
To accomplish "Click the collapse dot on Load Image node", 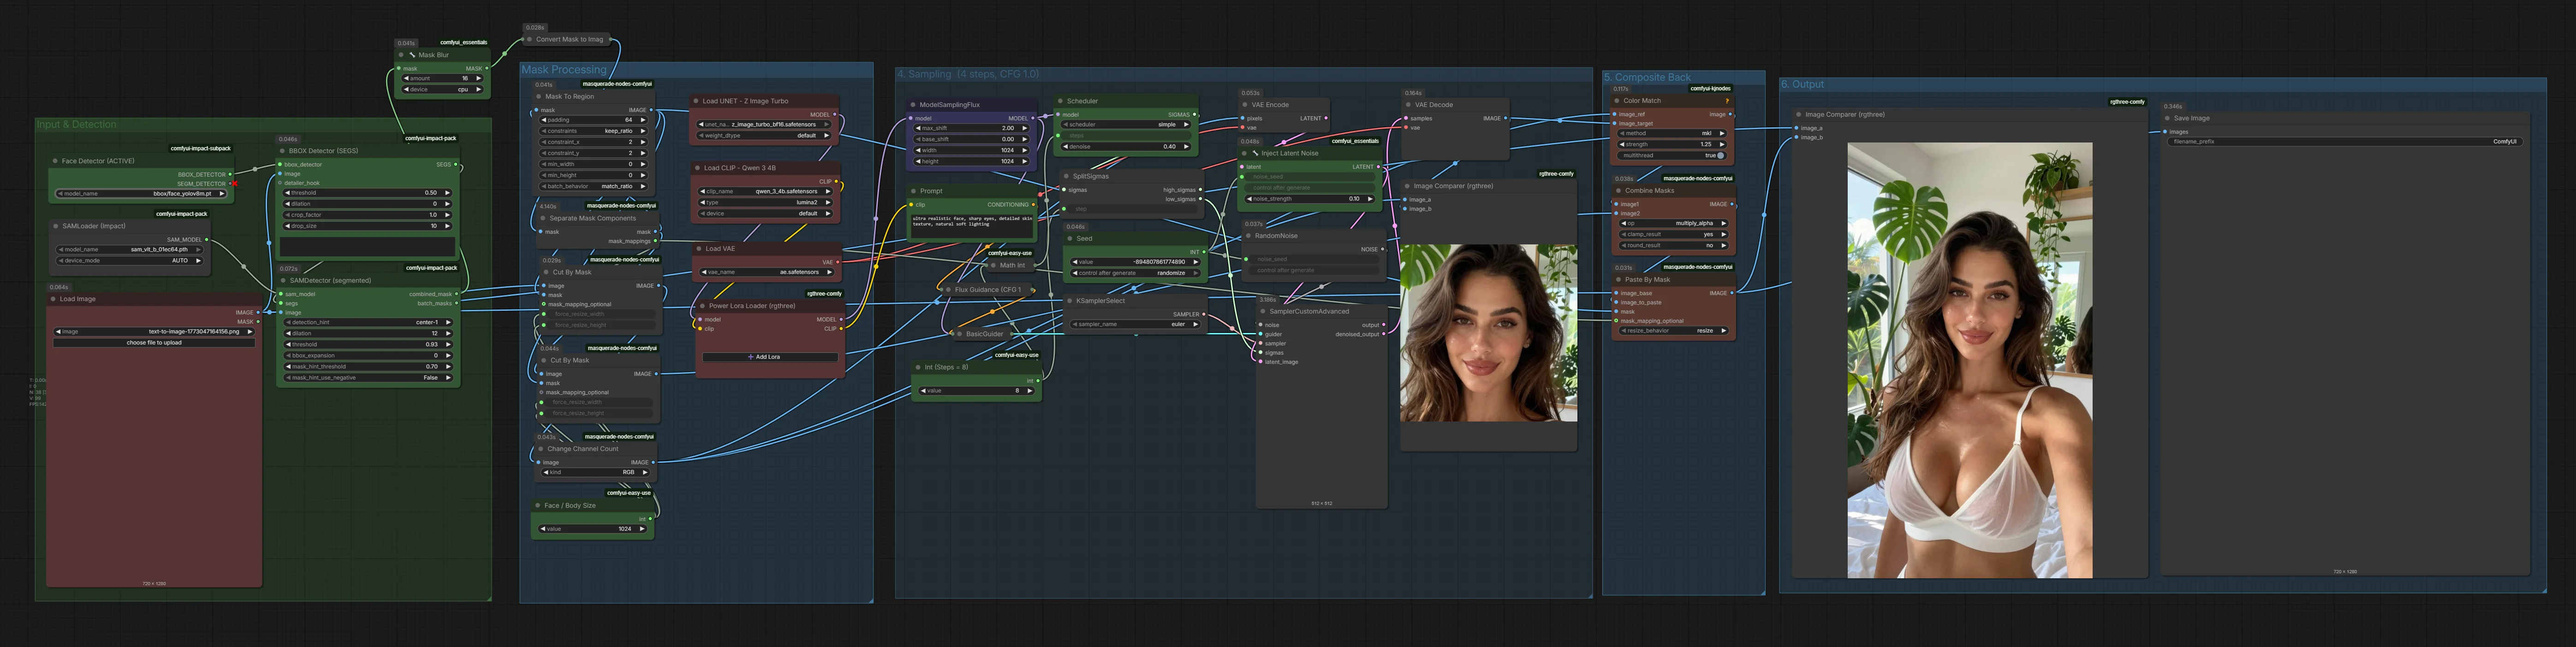I will pos(54,299).
